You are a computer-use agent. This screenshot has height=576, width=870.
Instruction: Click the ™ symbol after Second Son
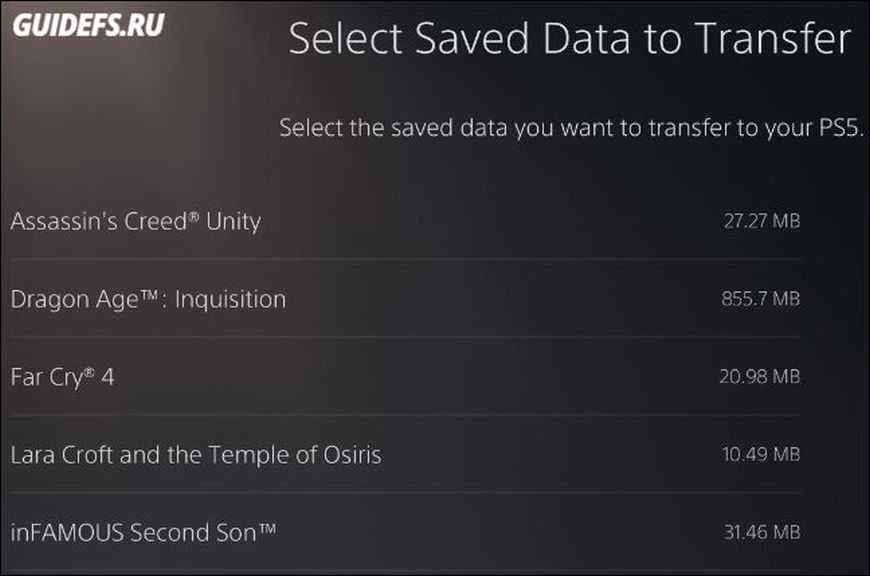[x=265, y=527]
